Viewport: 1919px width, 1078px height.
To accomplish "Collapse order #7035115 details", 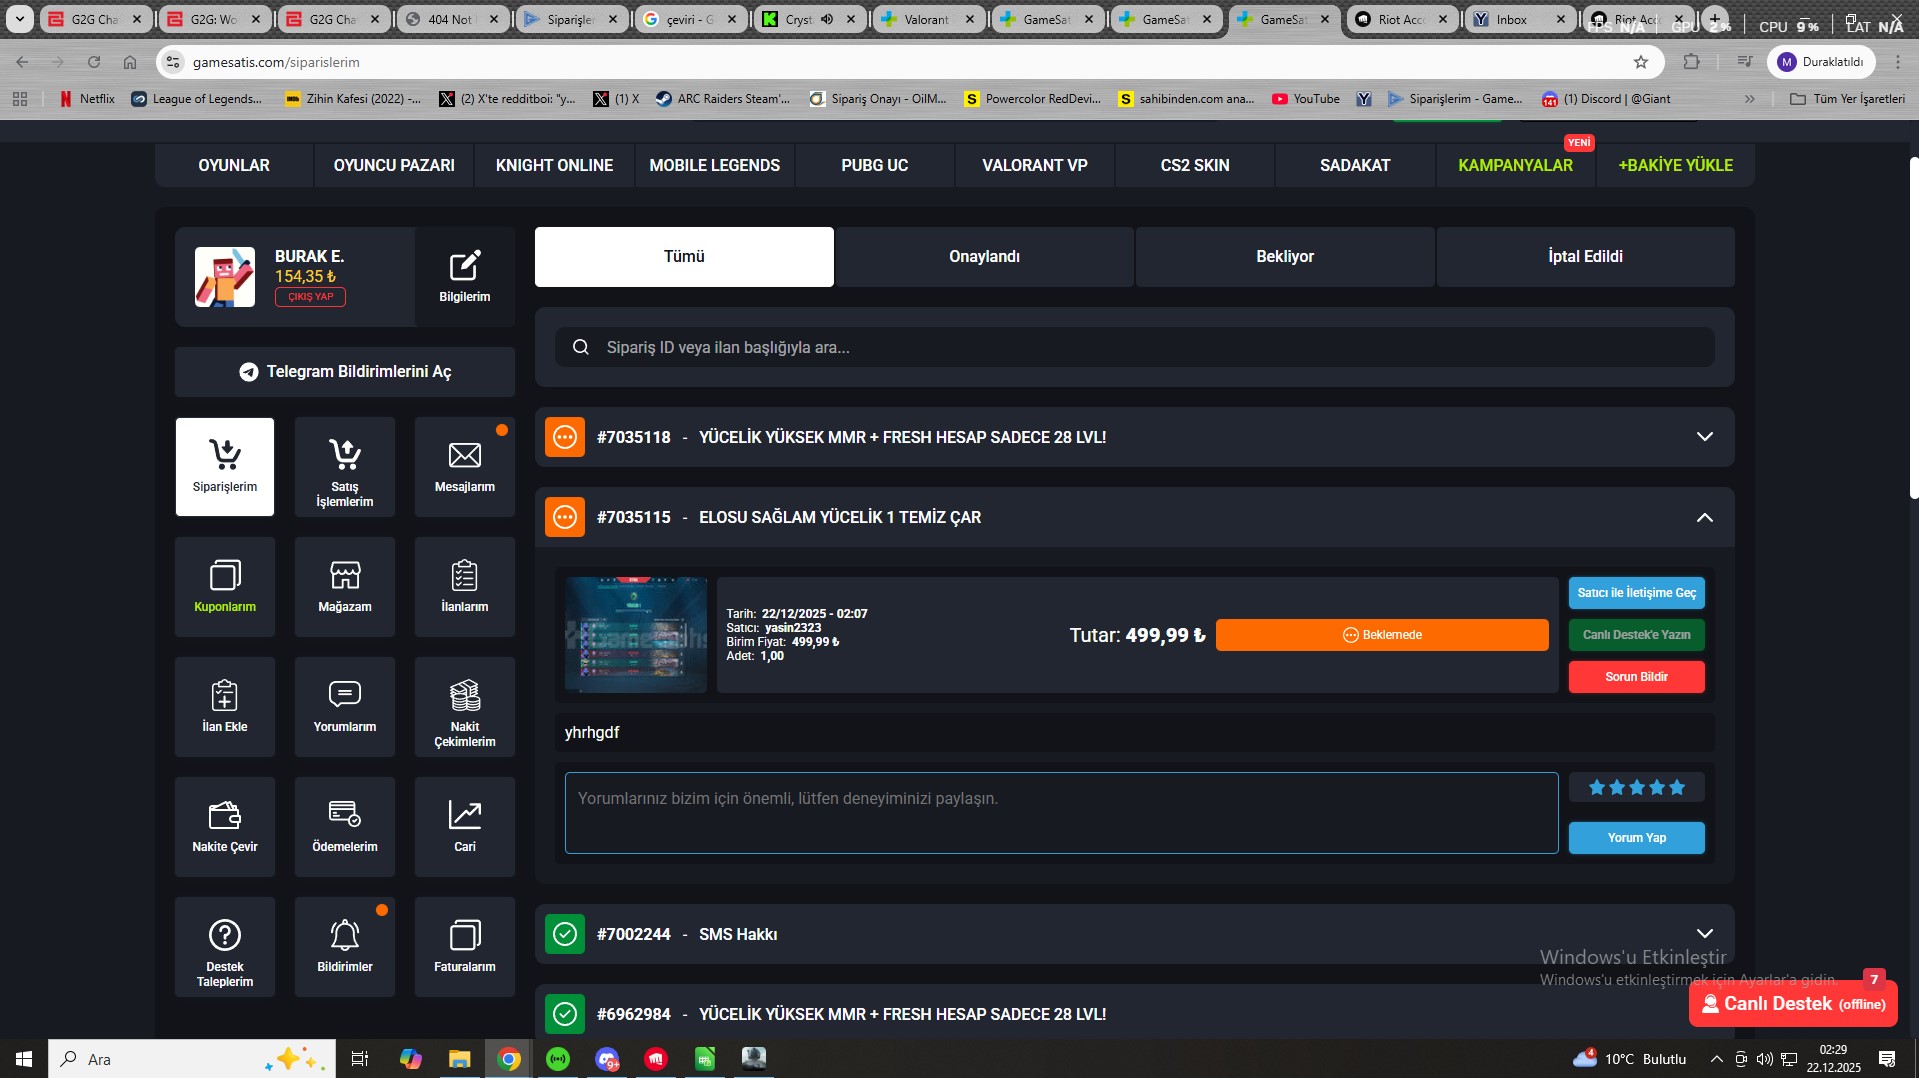I will click(1705, 517).
